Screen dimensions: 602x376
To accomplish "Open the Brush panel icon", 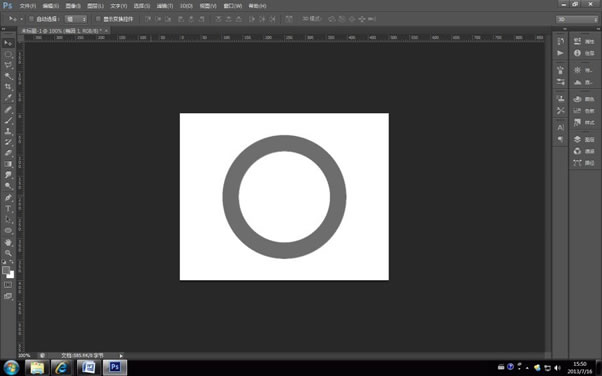I will click(x=561, y=70).
